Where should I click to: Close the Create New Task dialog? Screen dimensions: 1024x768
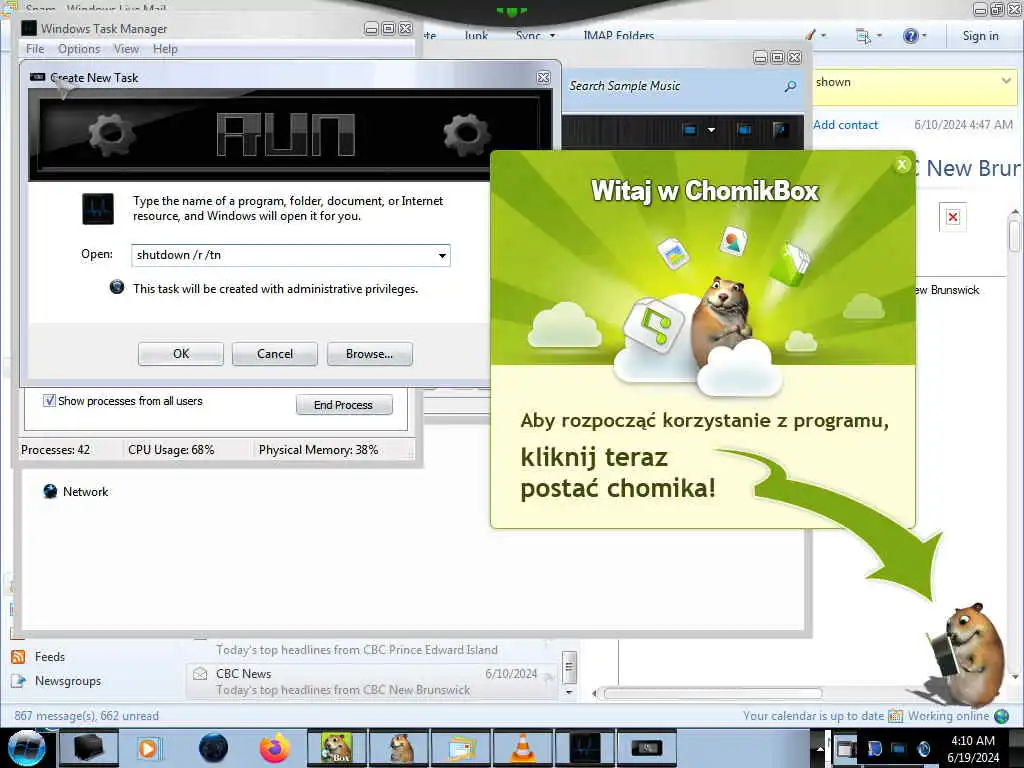pyautogui.click(x=543, y=78)
